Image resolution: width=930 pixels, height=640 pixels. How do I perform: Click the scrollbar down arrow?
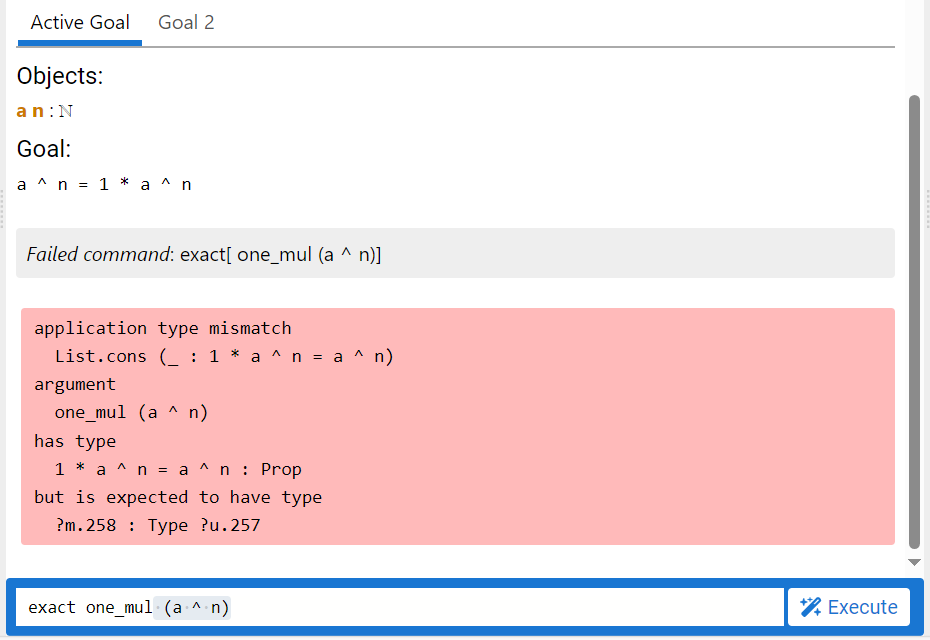pos(914,562)
